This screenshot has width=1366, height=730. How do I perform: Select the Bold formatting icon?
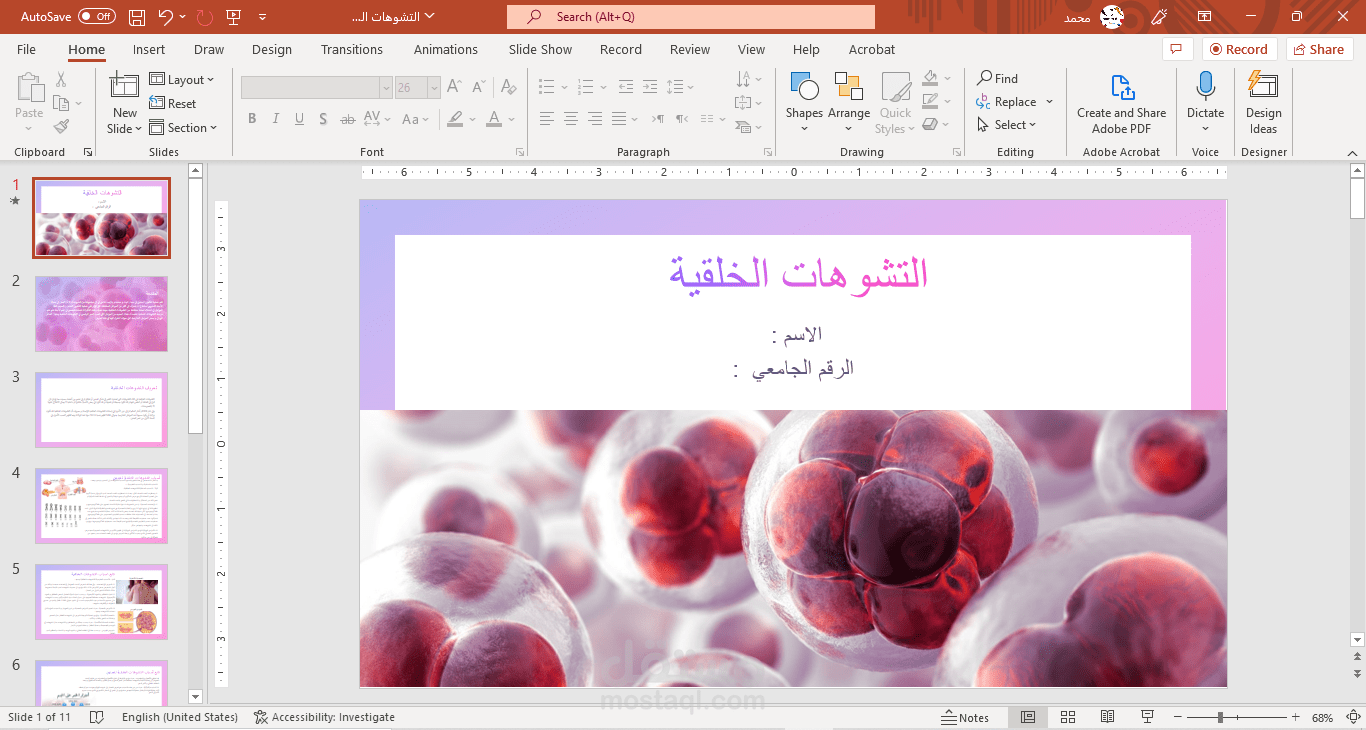click(252, 118)
